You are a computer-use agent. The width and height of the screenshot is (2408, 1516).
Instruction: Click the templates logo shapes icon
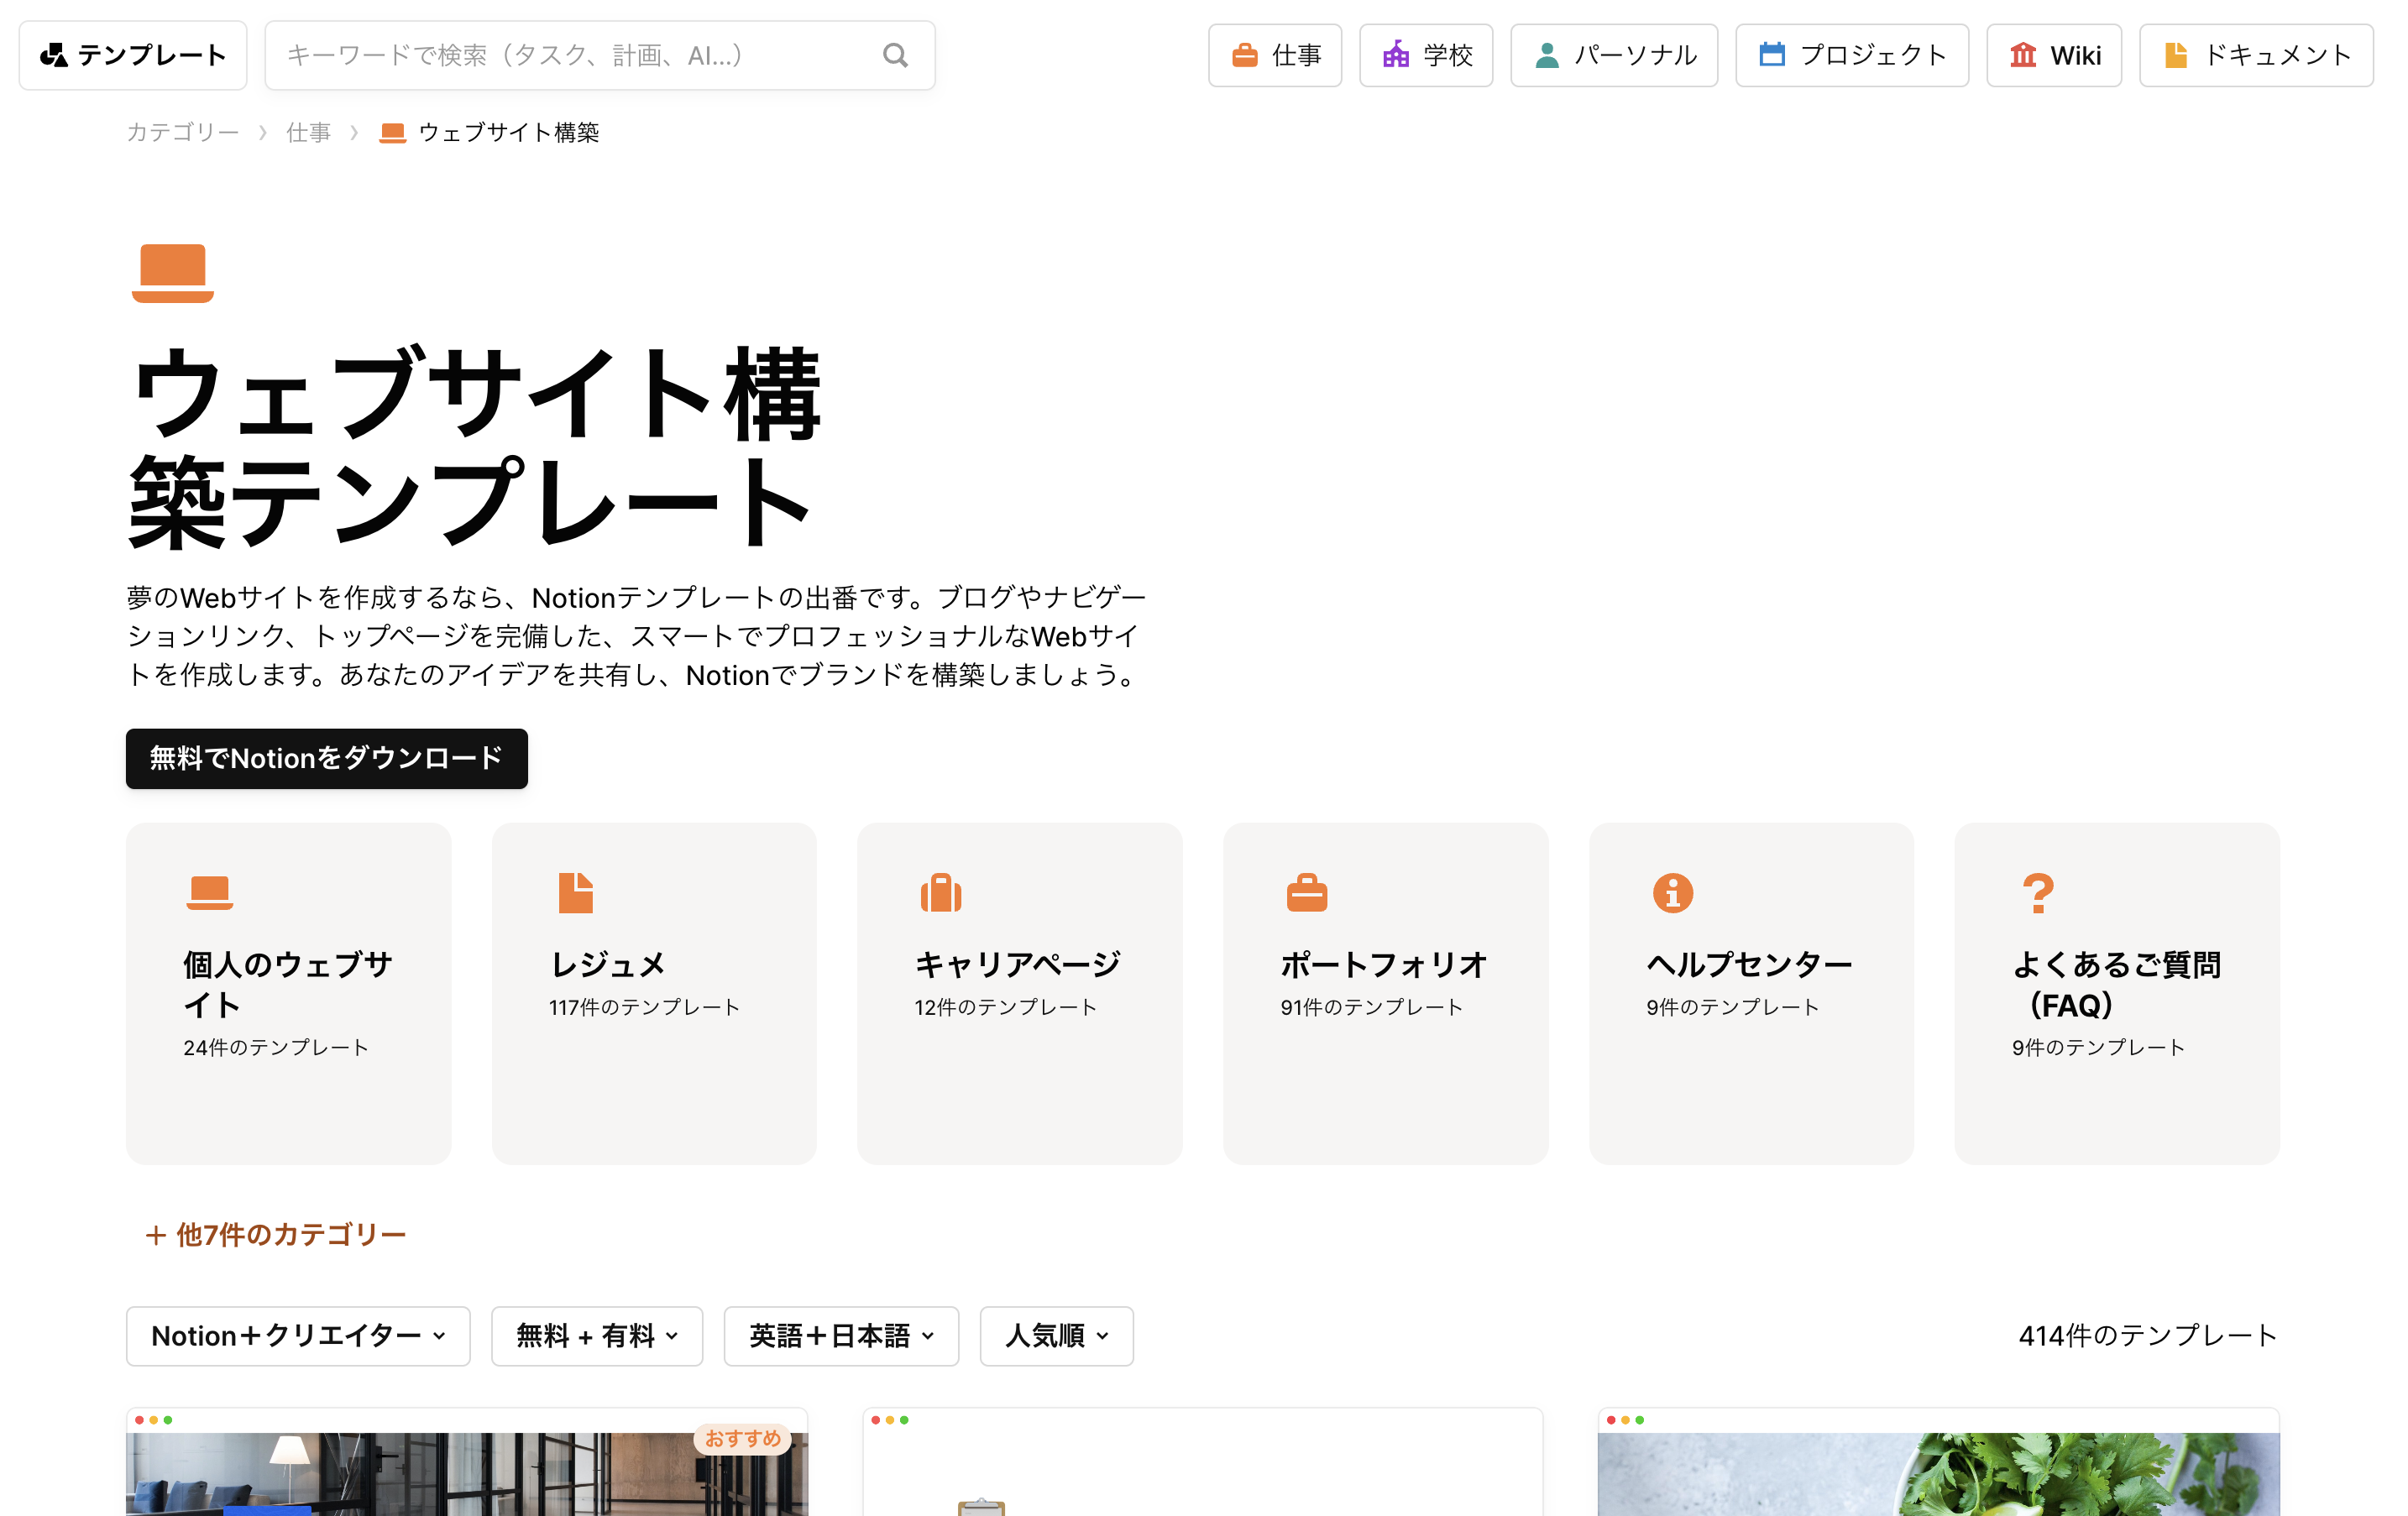(x=54, y=55)
